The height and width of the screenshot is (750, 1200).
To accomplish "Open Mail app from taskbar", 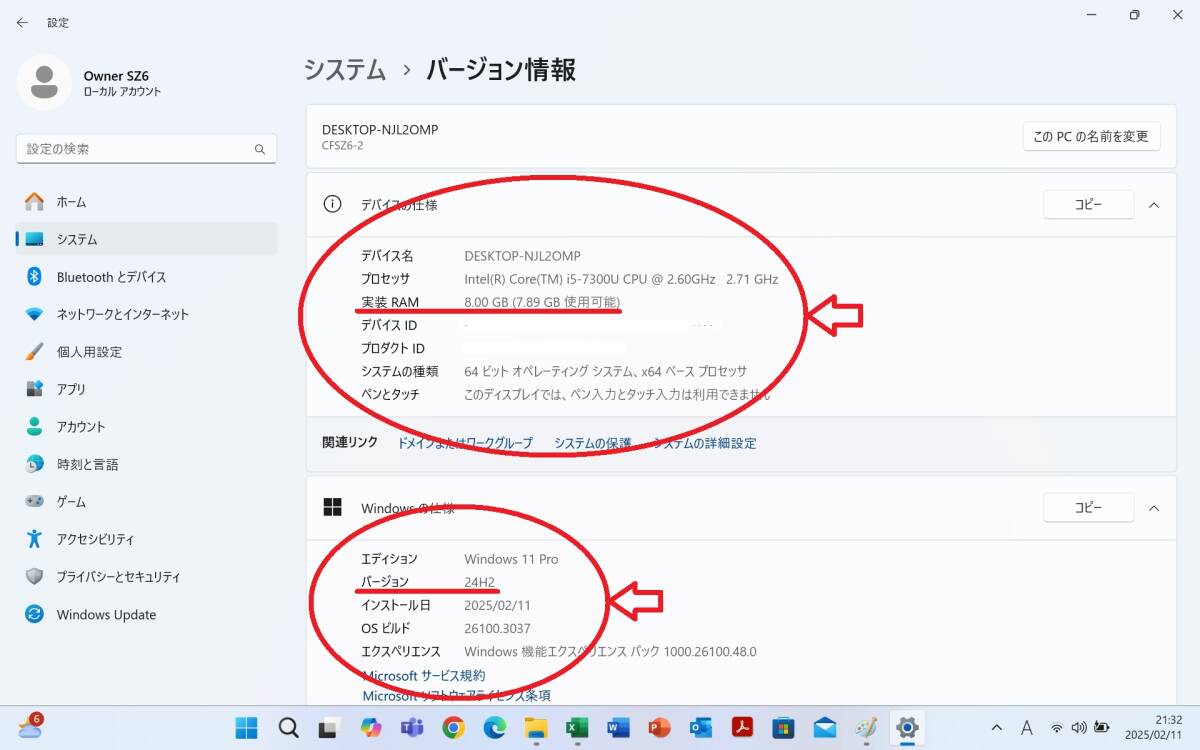I will 824,727.
